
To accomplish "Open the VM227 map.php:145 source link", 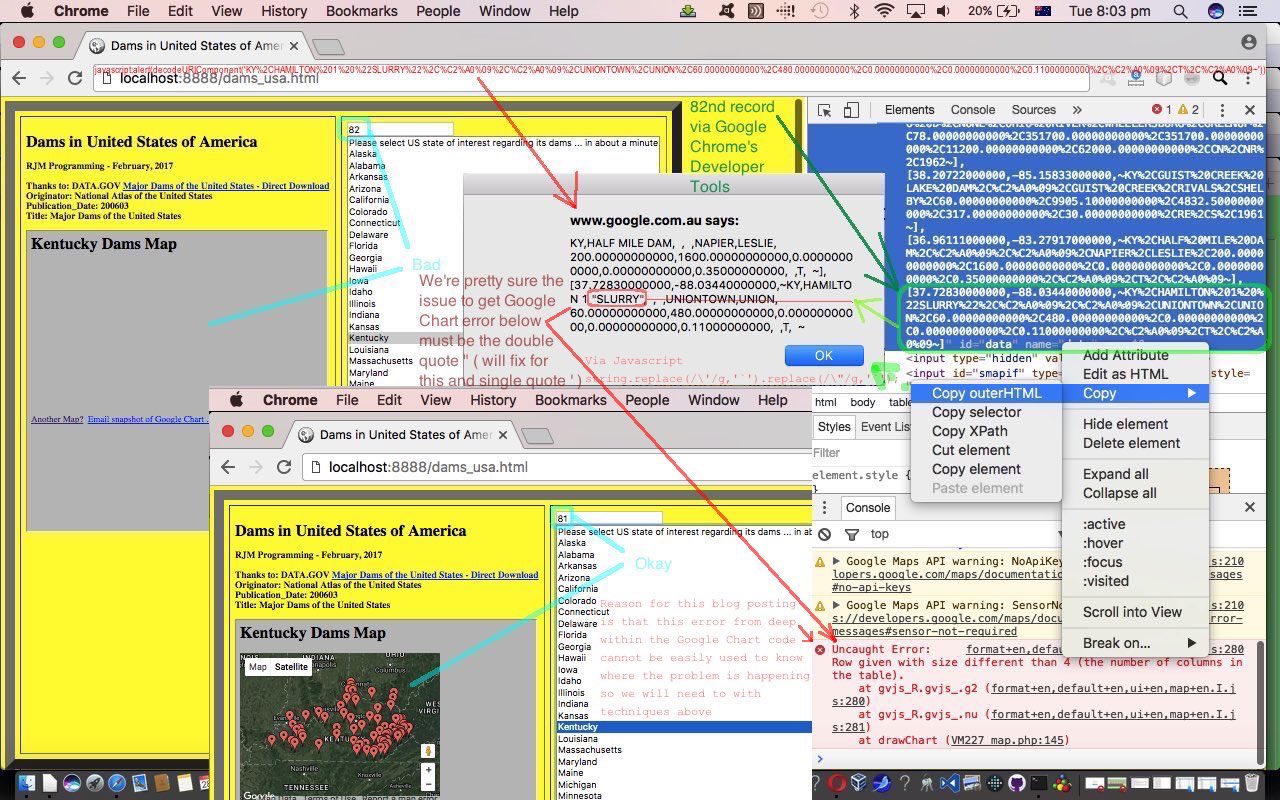I will click(1009, 740).
